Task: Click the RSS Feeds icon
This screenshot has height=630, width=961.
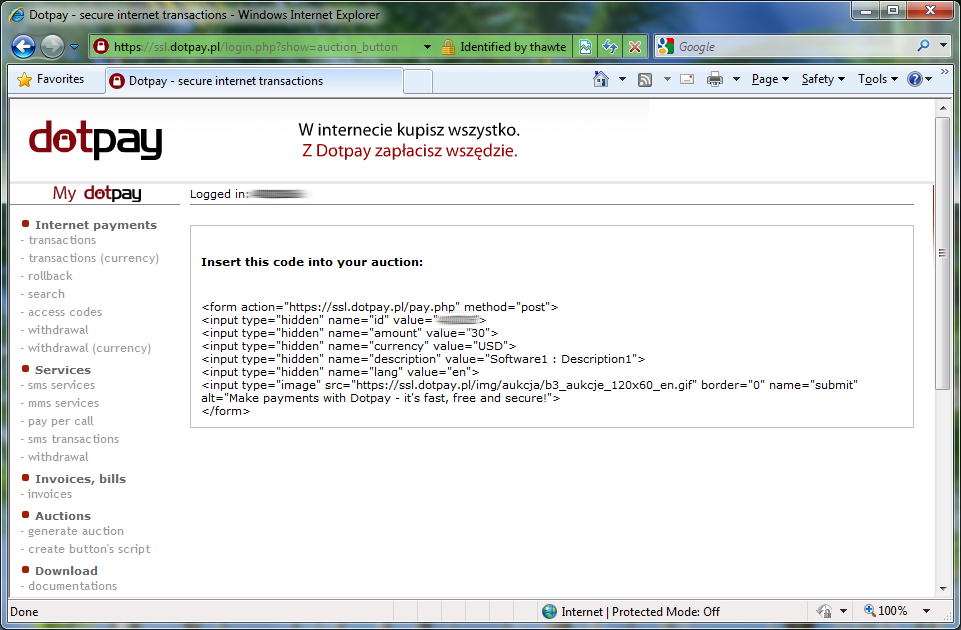Action: 645,80
